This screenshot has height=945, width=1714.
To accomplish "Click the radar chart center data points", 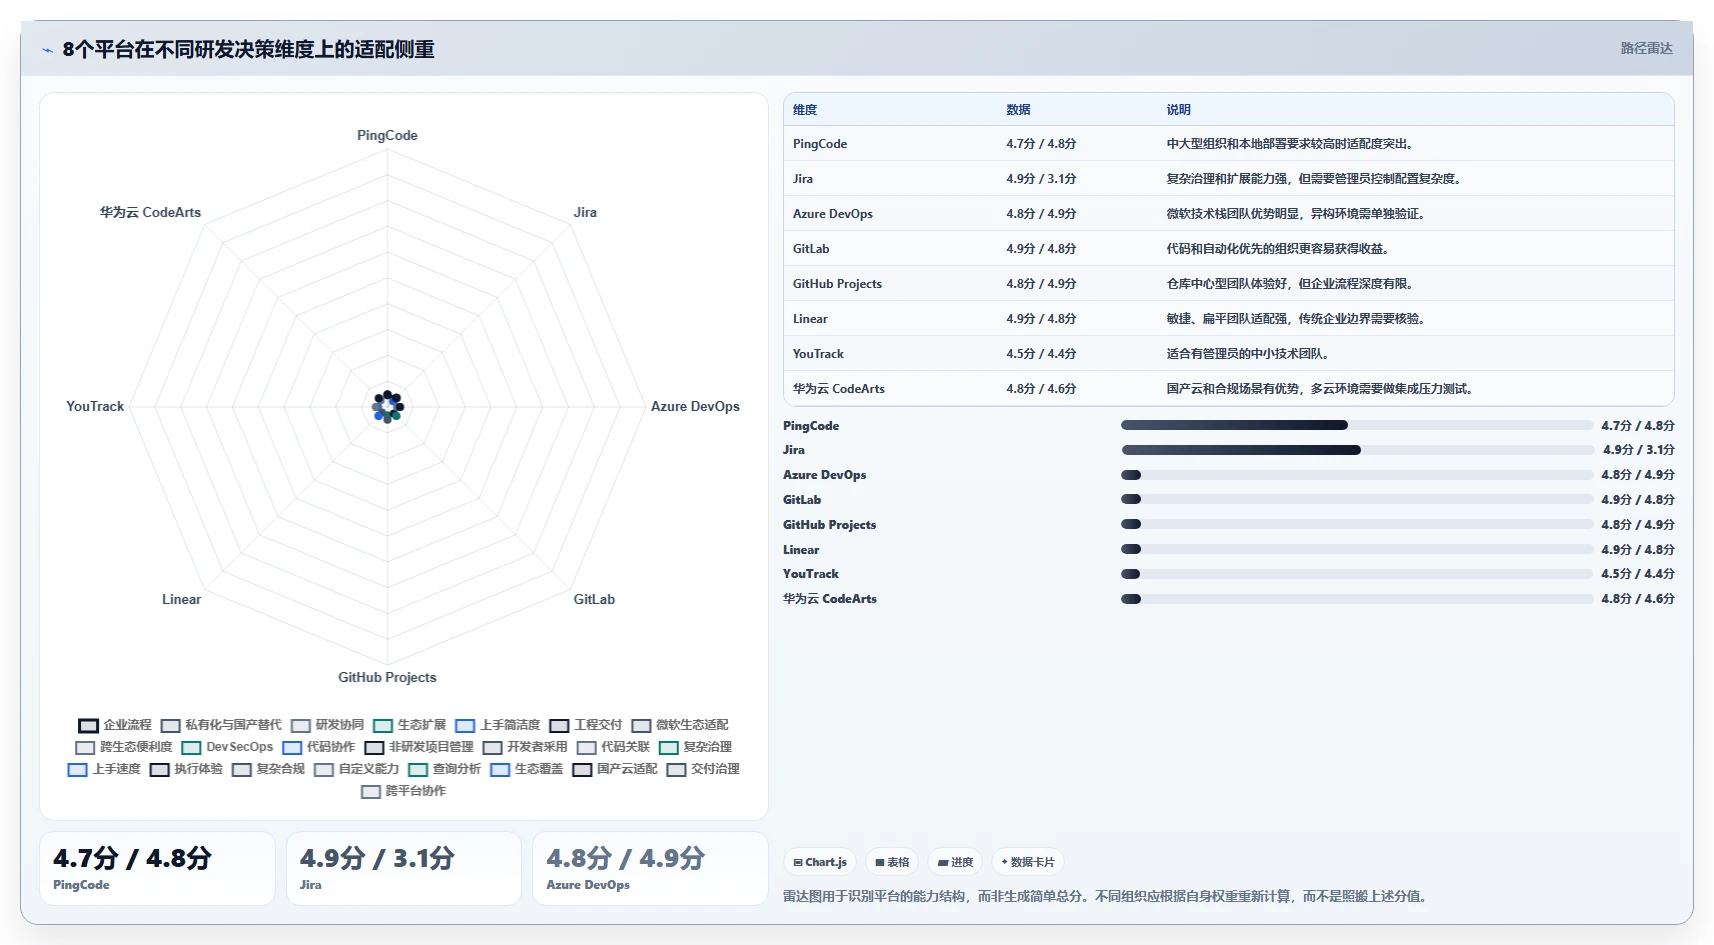I will [388, 406].
